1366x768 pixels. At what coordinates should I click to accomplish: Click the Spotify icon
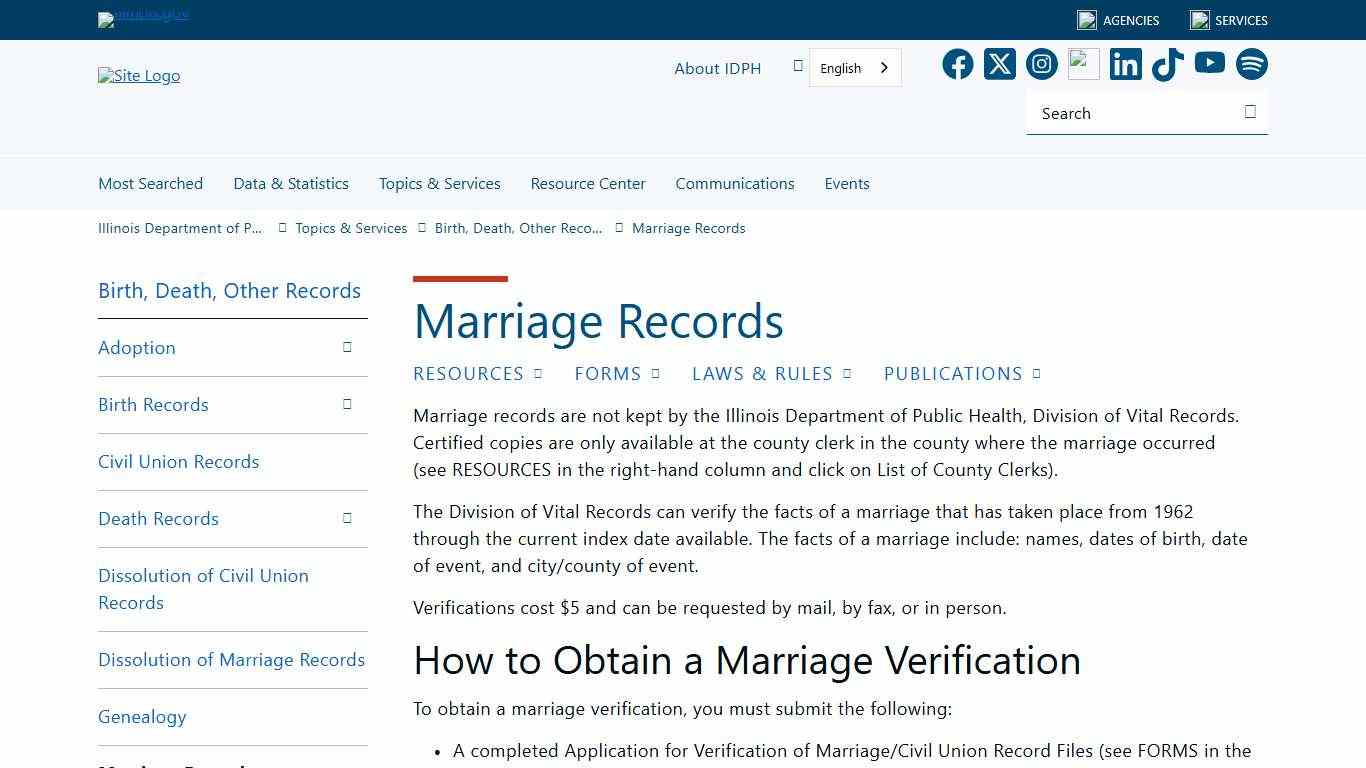tap(1251, 63)
